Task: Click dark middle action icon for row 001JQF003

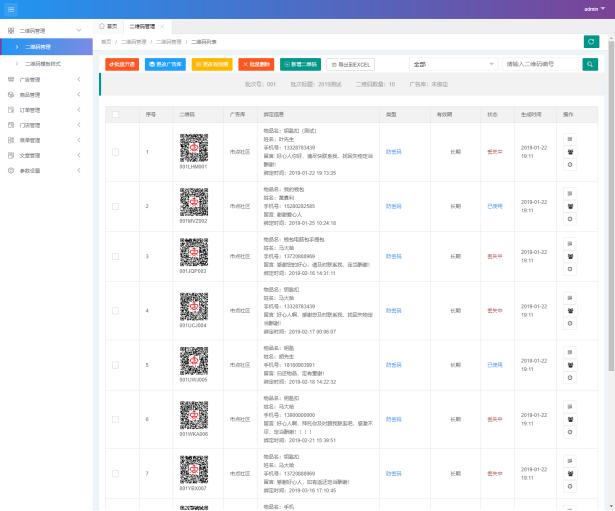Action: click(570, 256)
